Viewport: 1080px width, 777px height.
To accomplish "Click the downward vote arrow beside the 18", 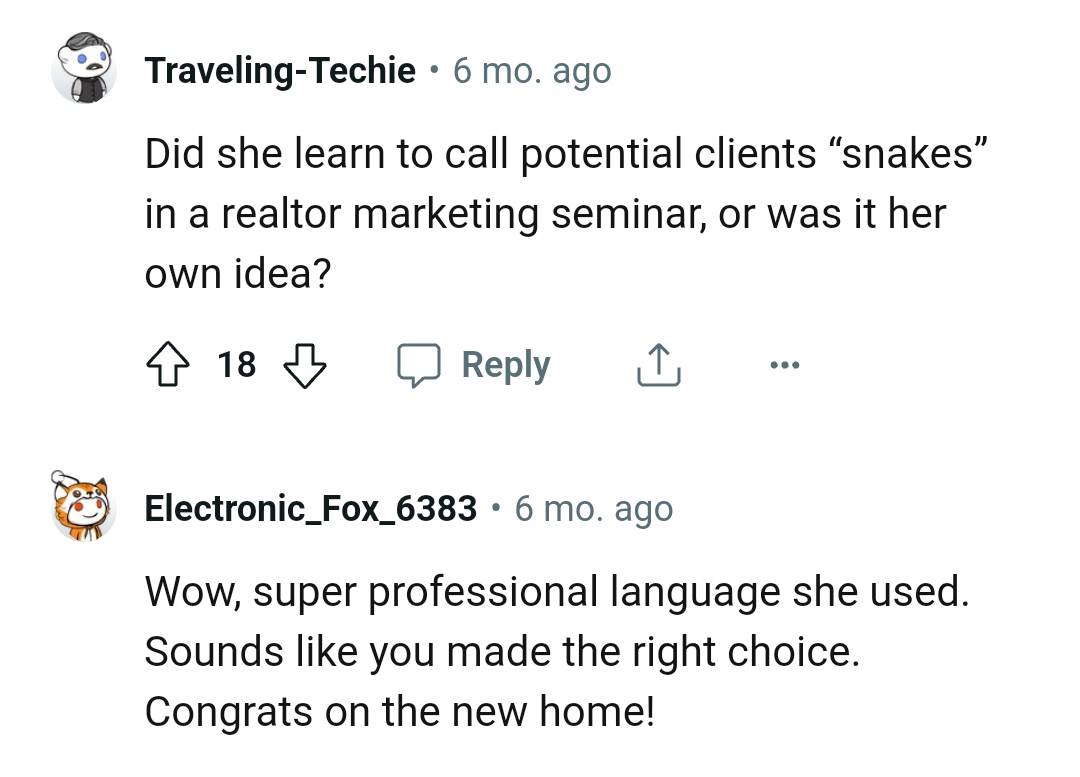I will (x=306, y=366).
